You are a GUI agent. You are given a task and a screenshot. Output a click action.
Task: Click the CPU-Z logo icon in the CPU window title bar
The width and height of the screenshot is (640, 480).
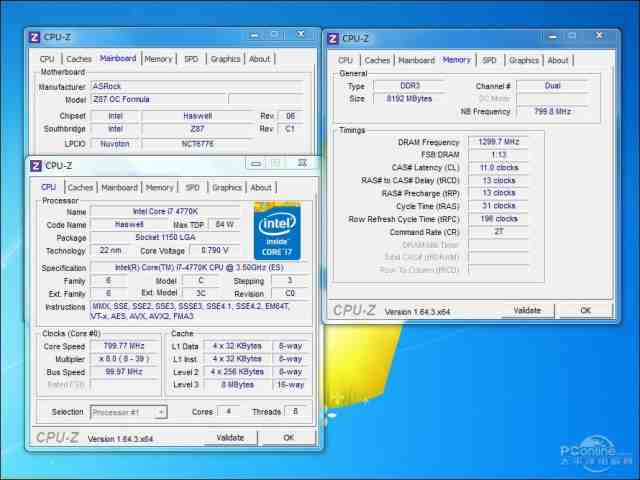coord(36,166)
